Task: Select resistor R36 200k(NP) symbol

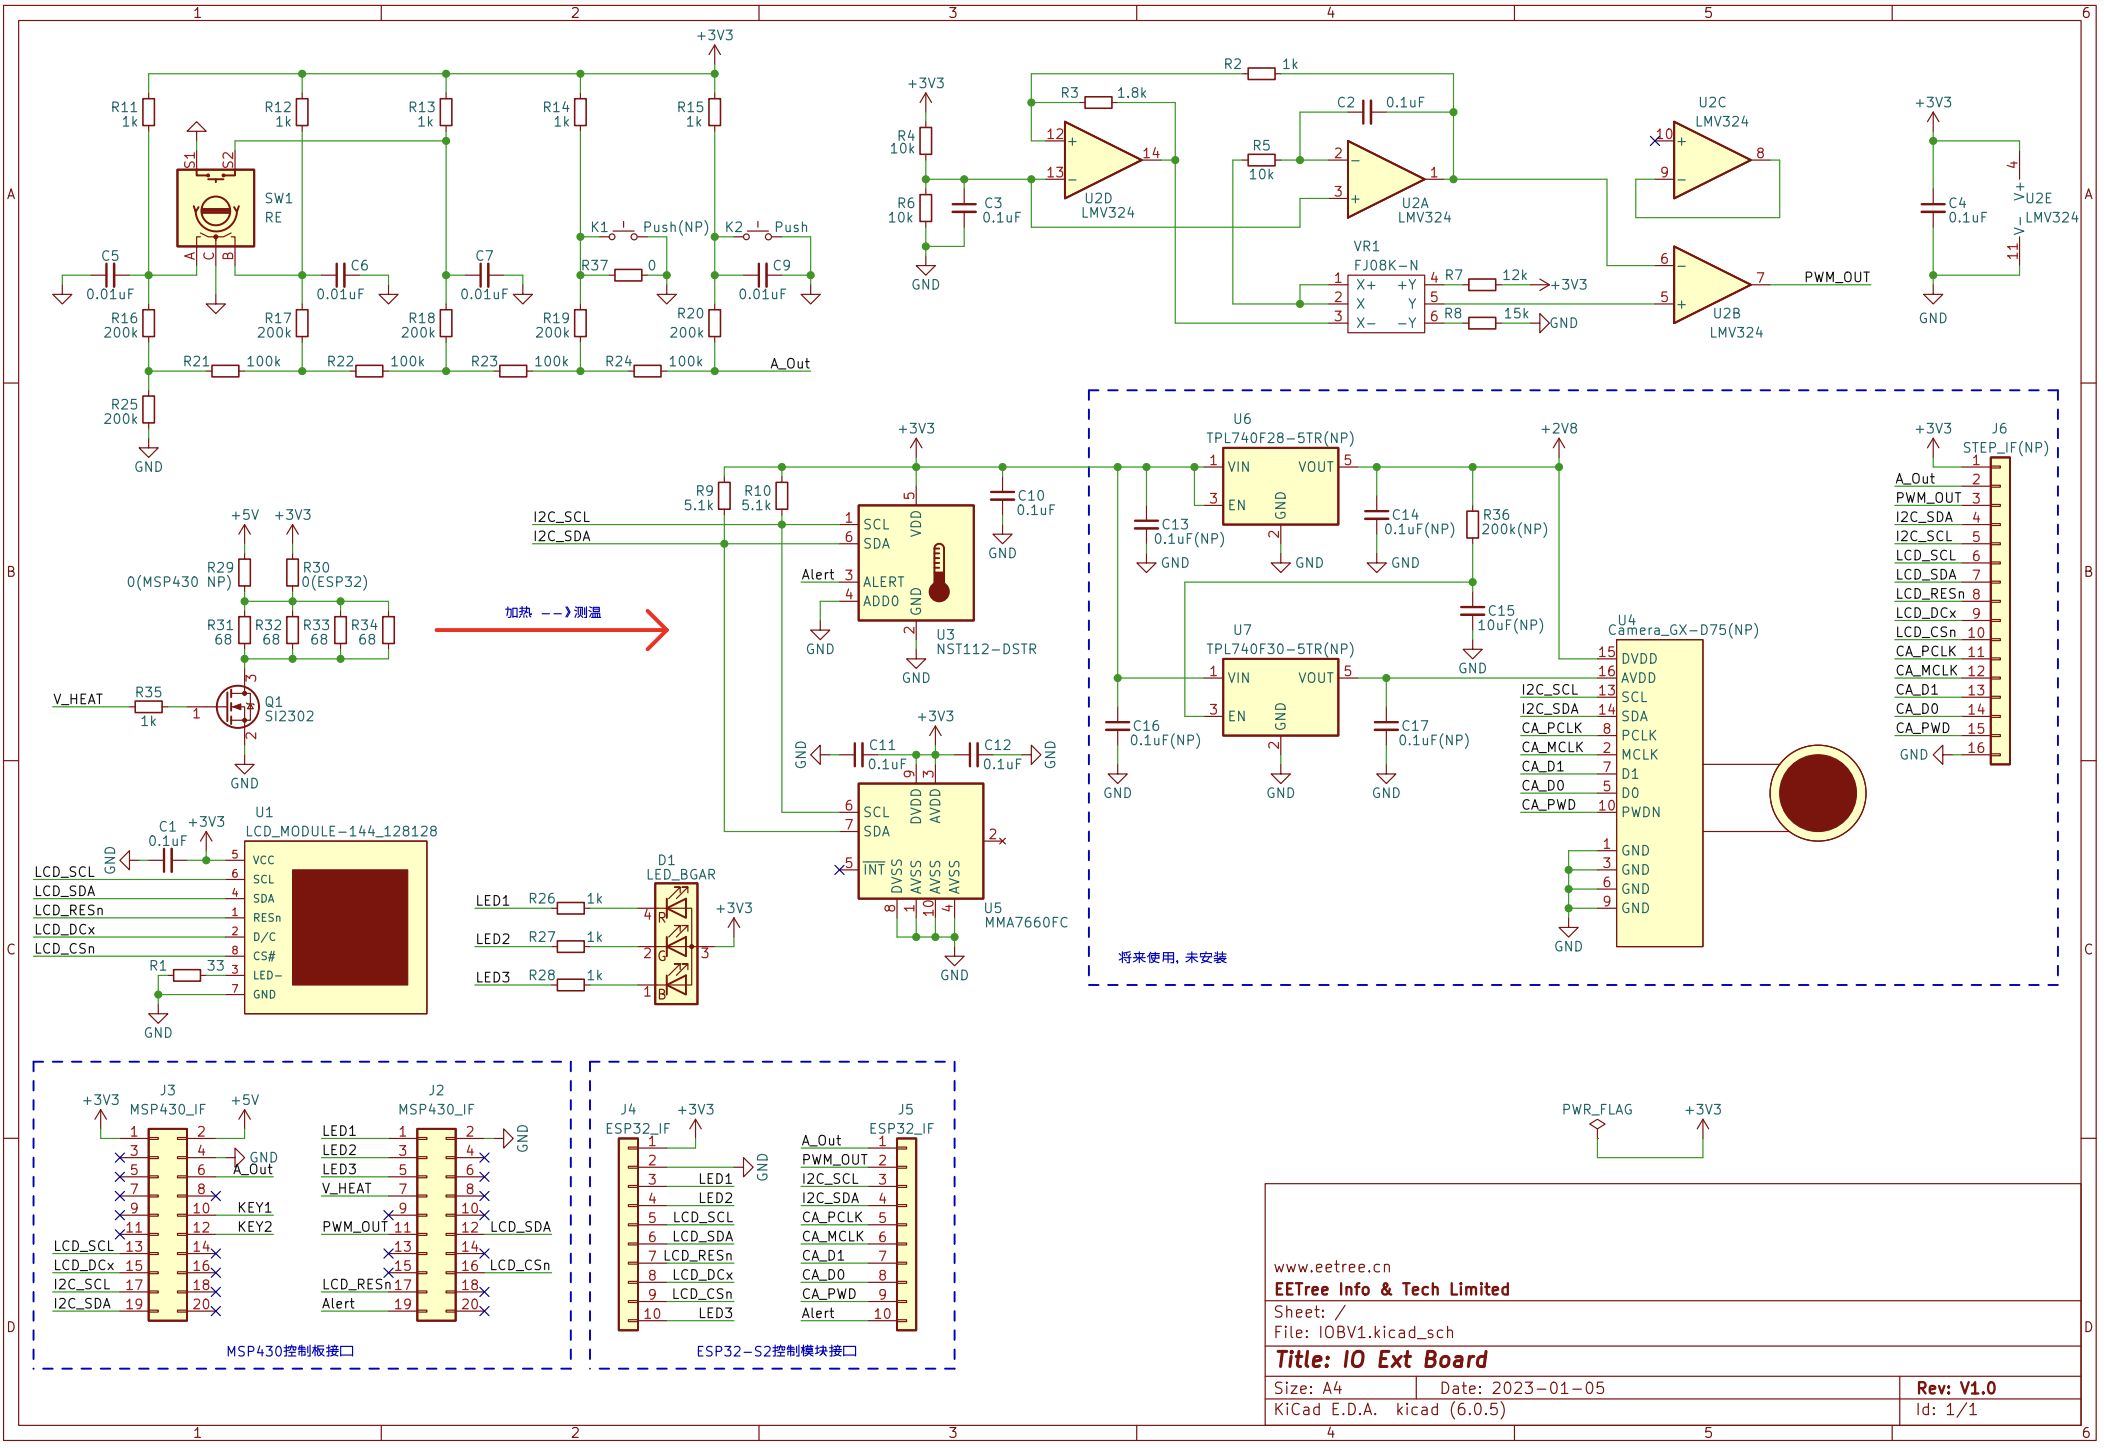Action: point(1472,524)
